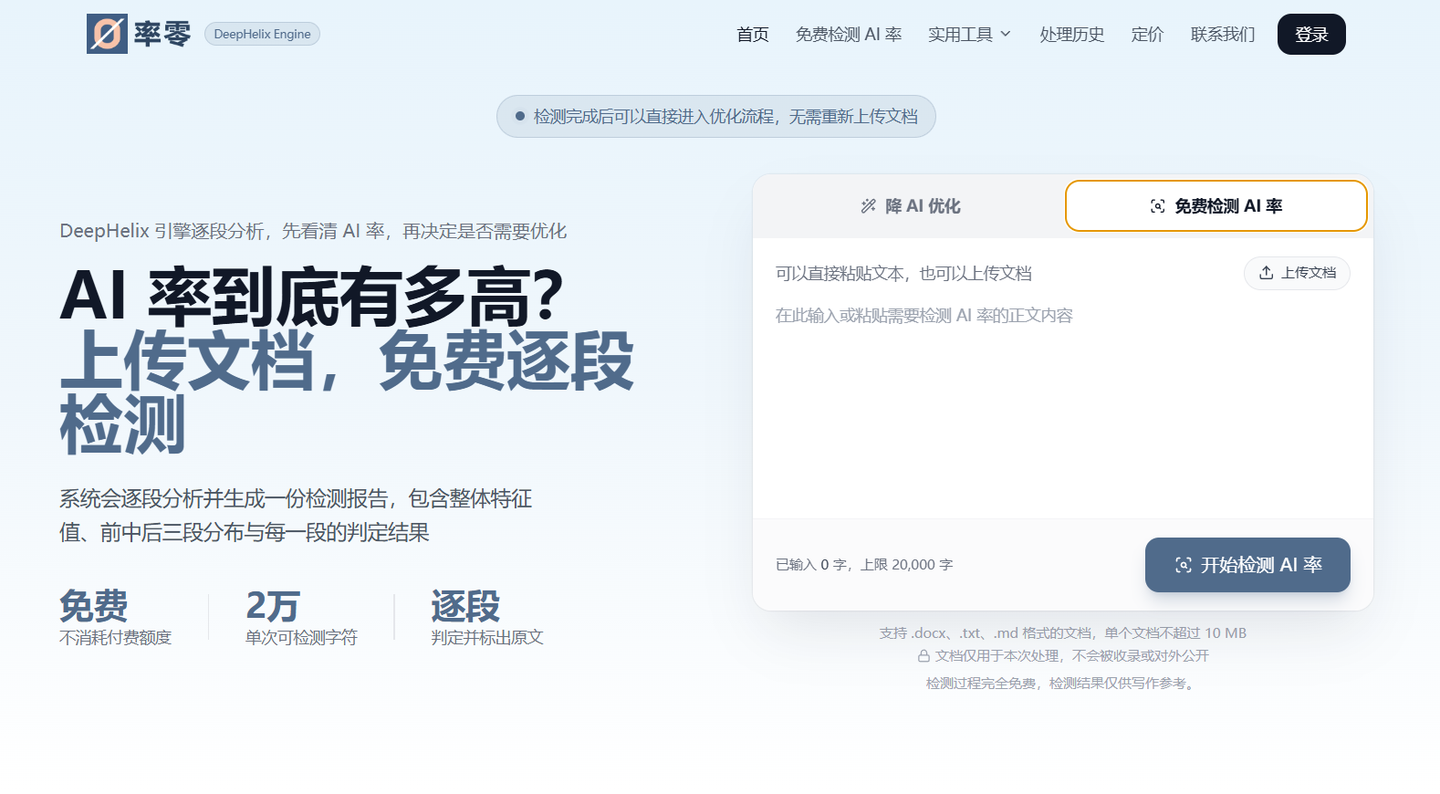Click the upload arrow icon on 上传文档

[1266, 273]
